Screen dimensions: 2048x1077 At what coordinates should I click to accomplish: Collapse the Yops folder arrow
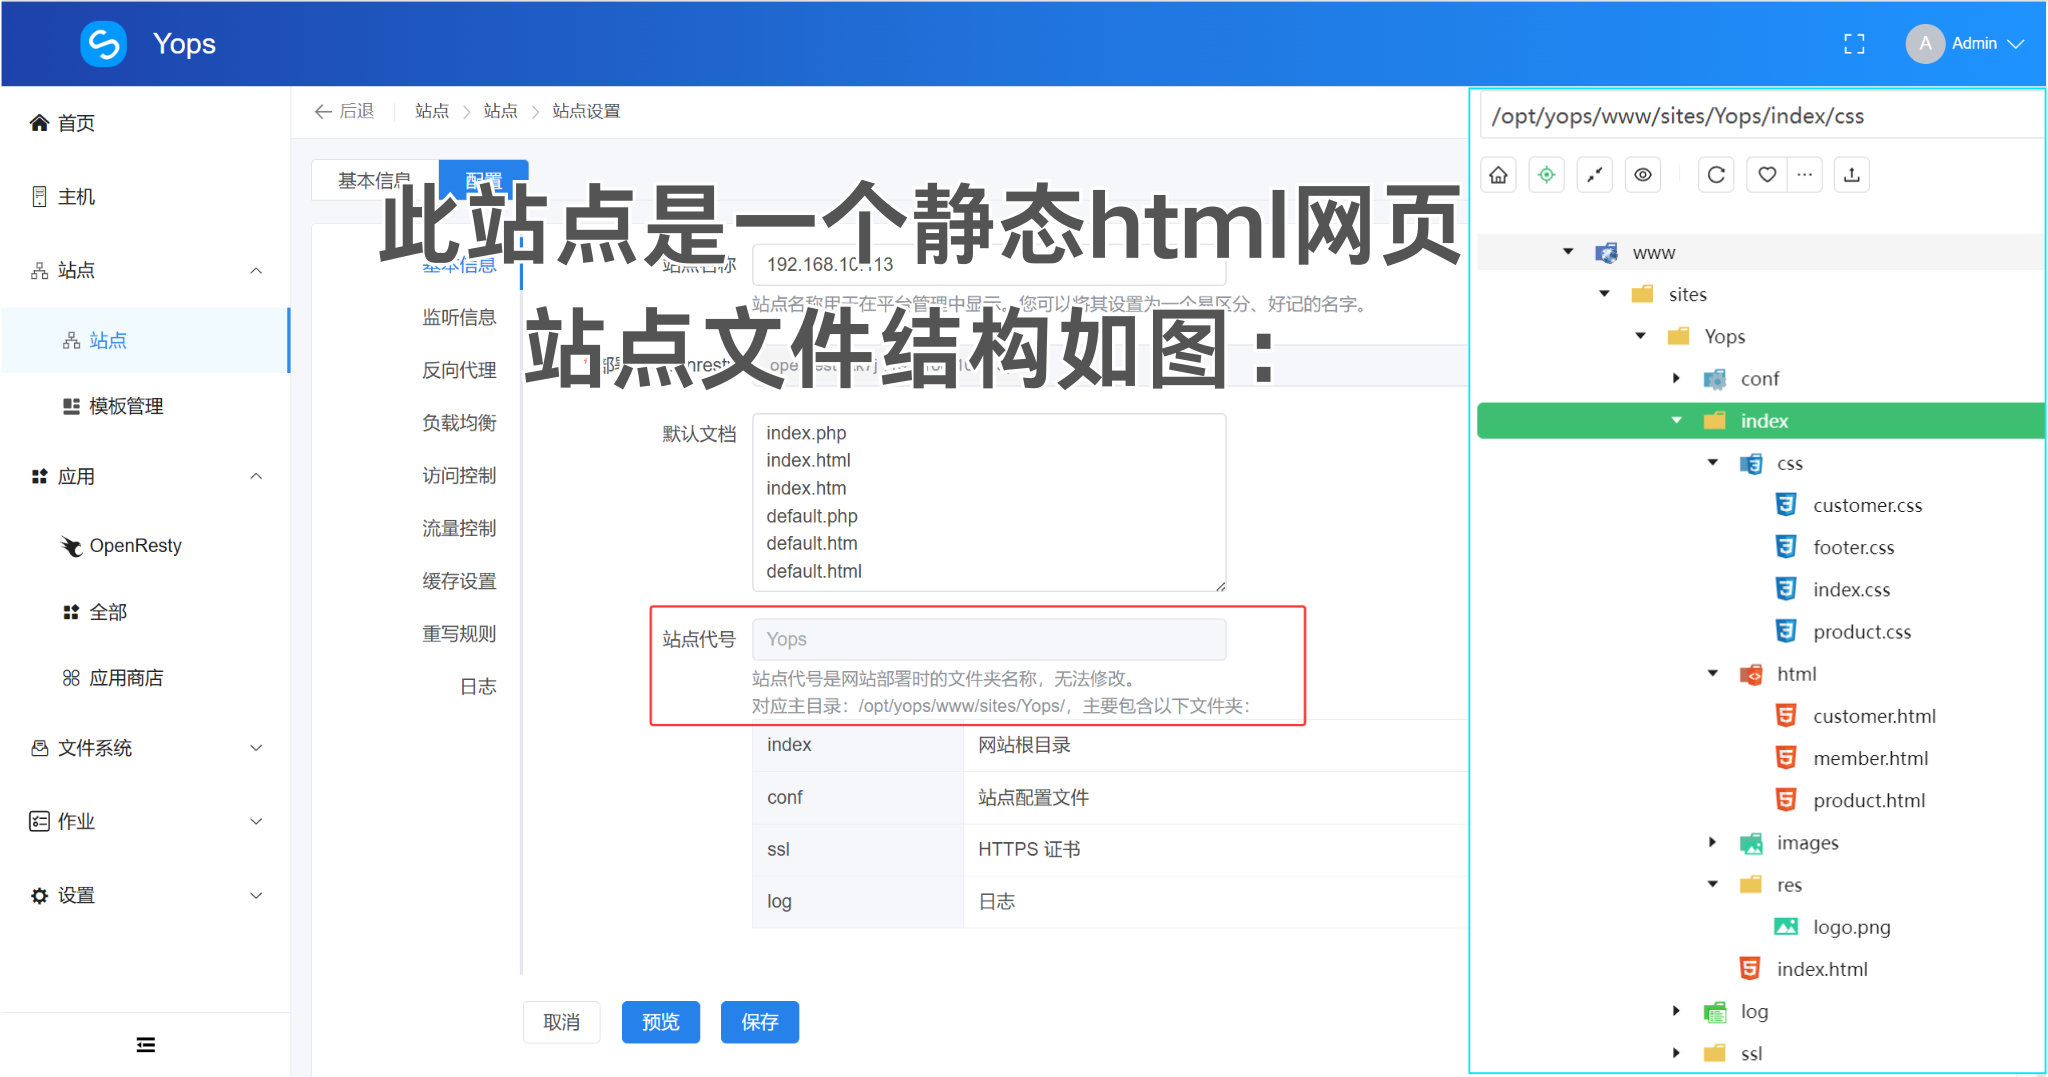[1640, 336]
